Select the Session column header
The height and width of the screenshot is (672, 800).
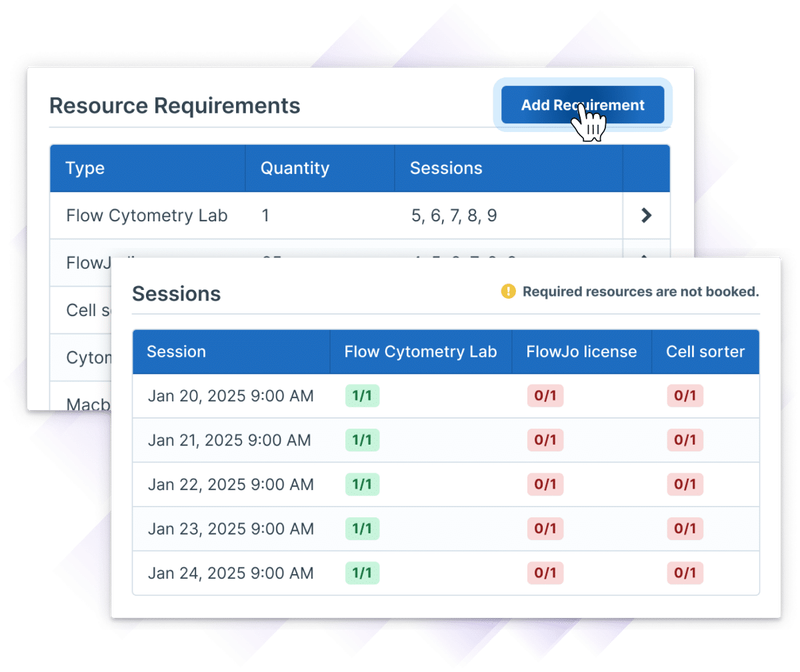point(177,351)
